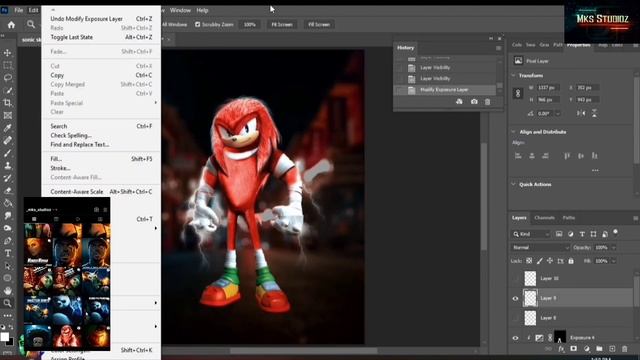
Task: Choose Undo Modify Exposure Layer
Action: click(101, 19)
